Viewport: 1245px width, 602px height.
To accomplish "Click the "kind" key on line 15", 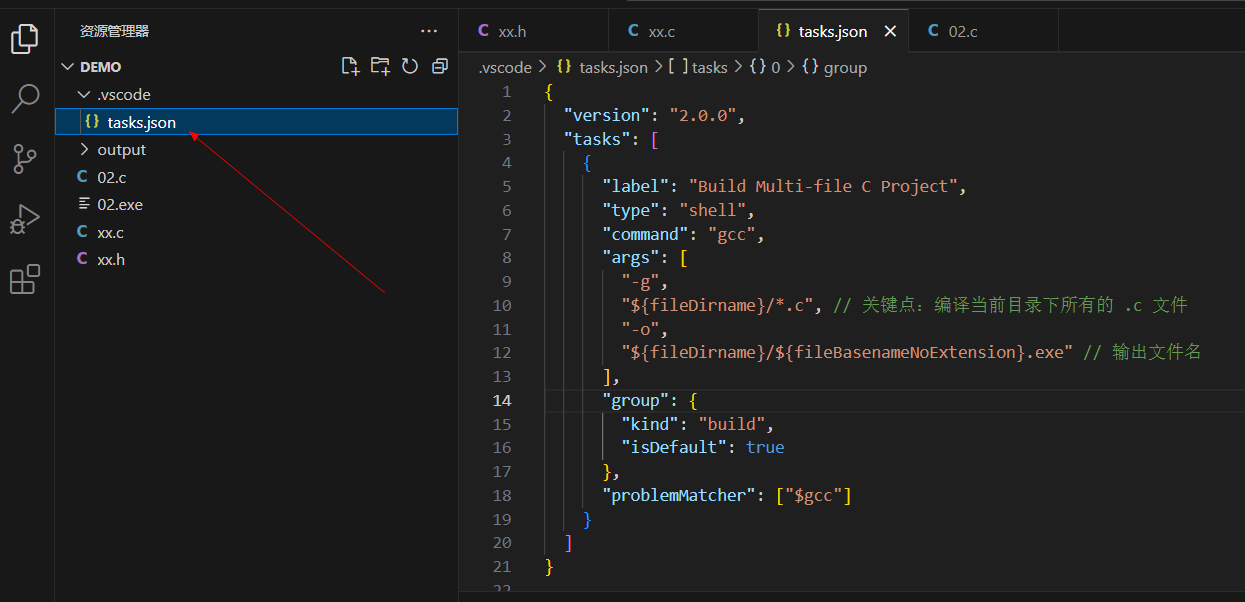I will click(x=650, y=424).
